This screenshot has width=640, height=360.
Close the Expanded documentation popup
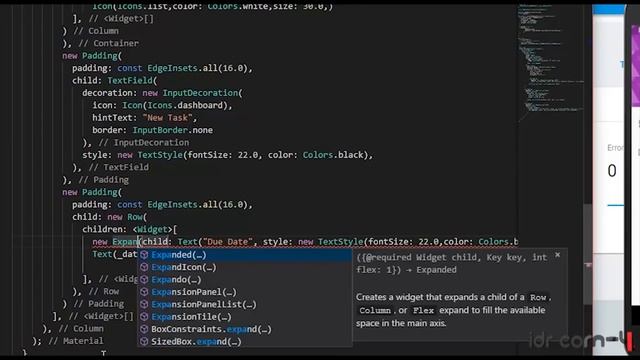click(558, 255)
